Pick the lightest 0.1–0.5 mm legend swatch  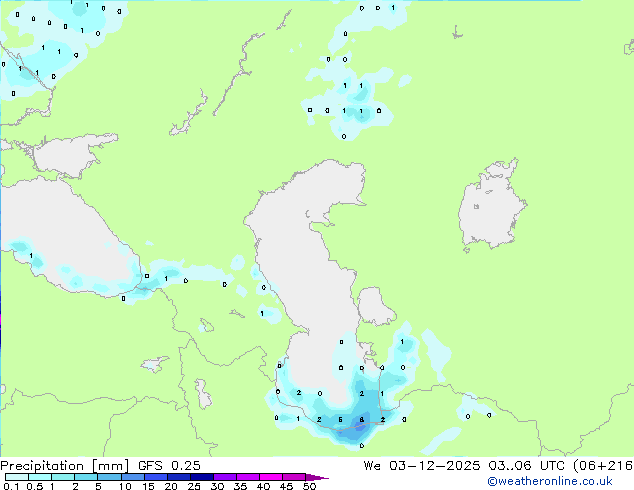(17, 477)
